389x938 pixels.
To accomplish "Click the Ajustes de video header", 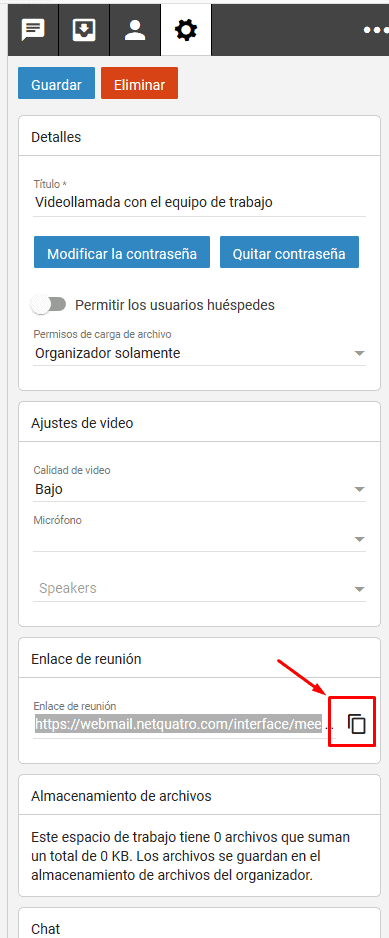I will point(199,423).
